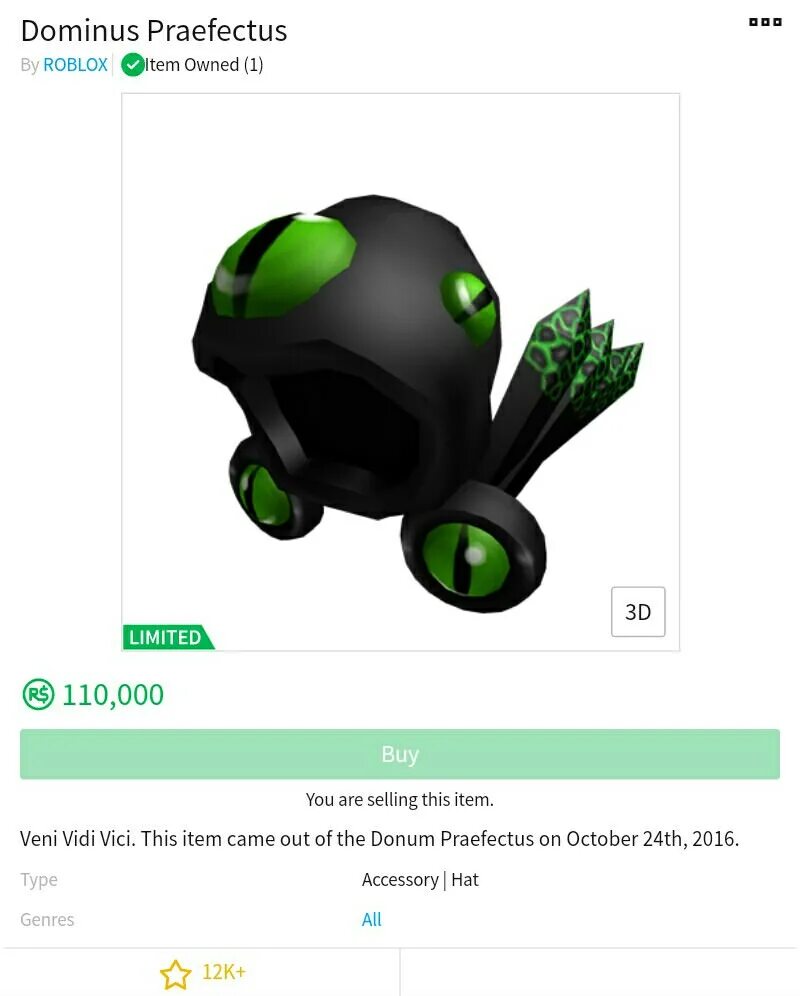The height and width of the screenshot is (996, 800).
Task: Click the You are selling this item notice
Action: click(x=400, y=799)
